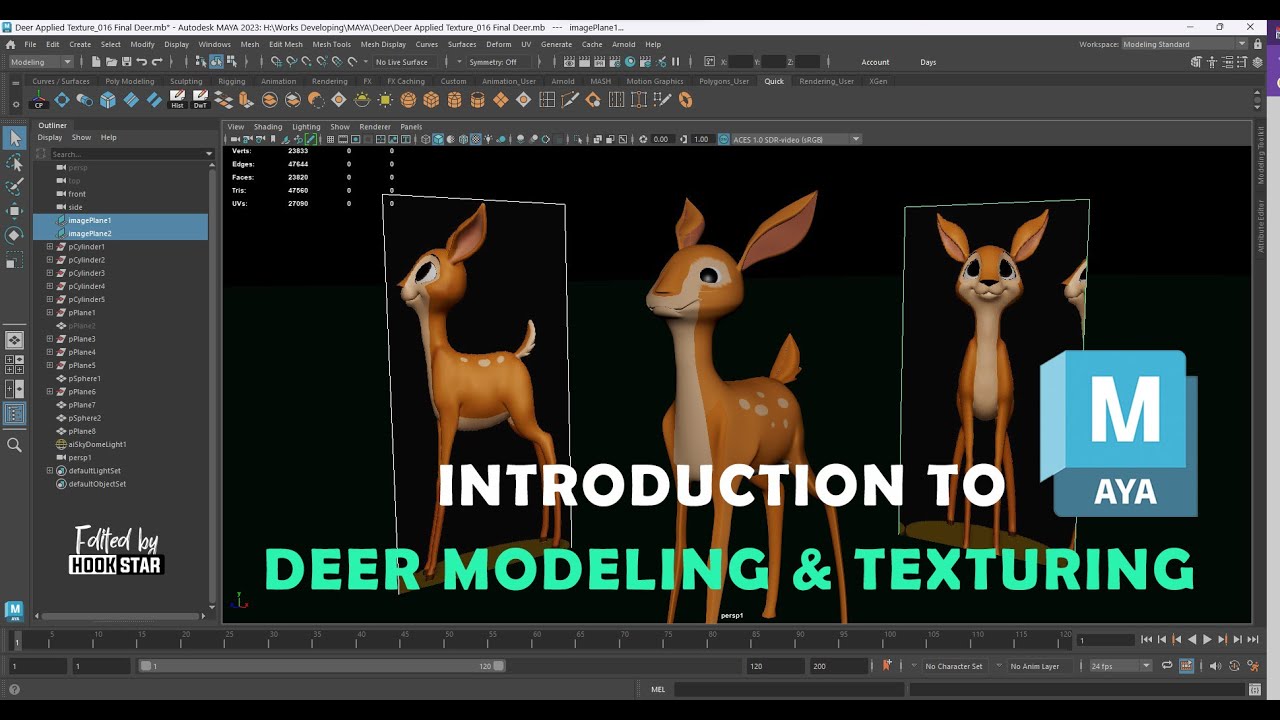The image size is (1280, 720).
Task: Activate the Scale tool in toolbox
Action: 15,260
